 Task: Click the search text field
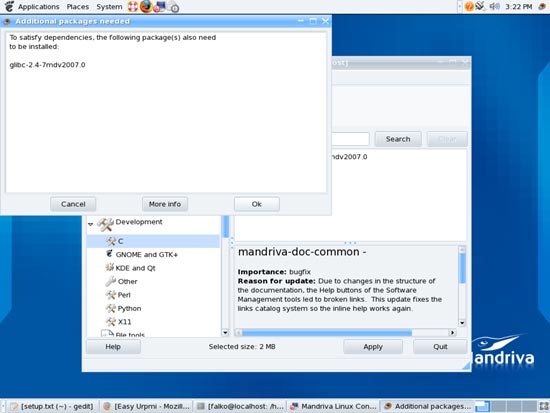tap(350, 139)
